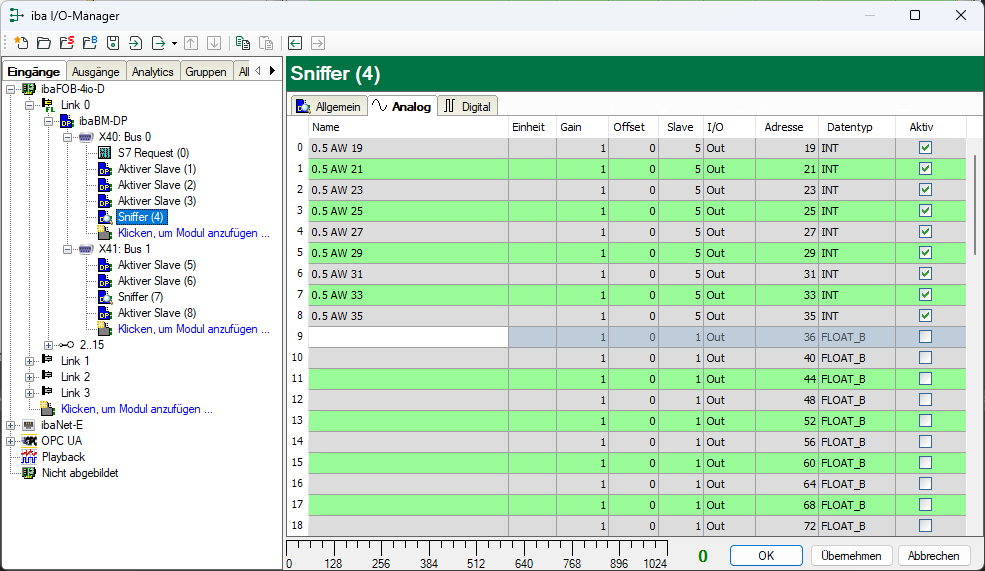This screenshot has width=985, height=571.
Task: Click the S7 Request (0) module icon
Action: tap(105, 153)
